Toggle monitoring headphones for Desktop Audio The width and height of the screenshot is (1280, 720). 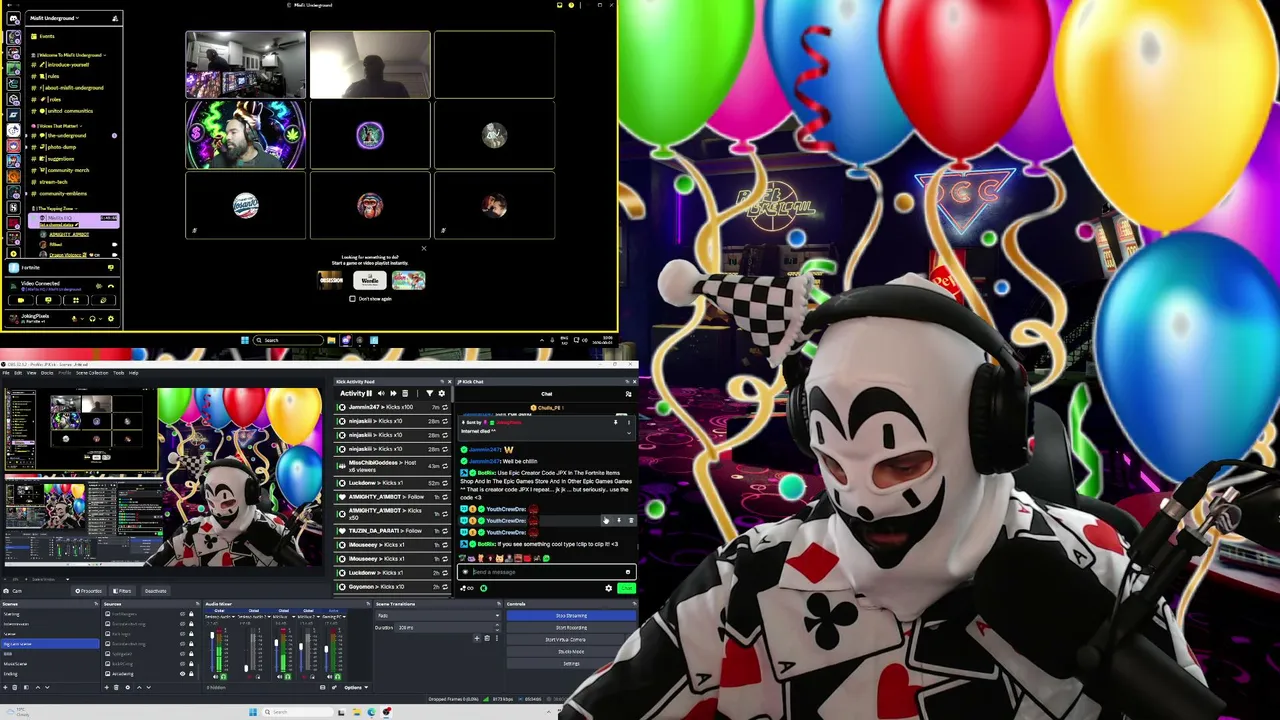coord(224,677)
